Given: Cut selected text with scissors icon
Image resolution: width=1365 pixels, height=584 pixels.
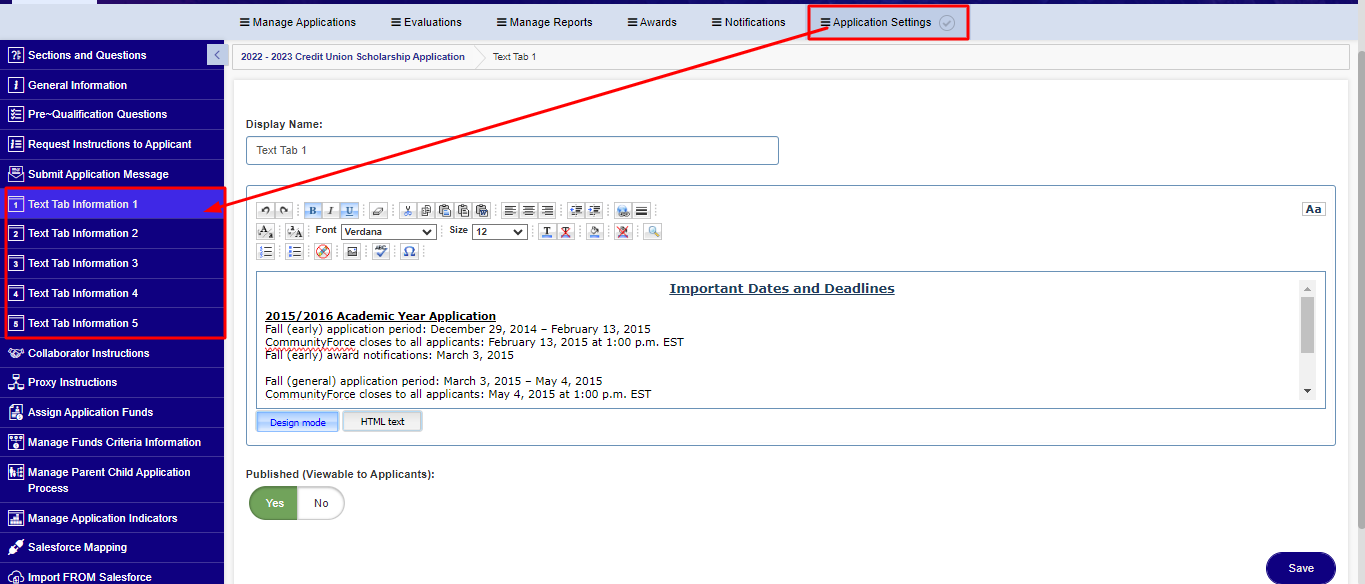Looking at the screenshot, I should [408, 210].
